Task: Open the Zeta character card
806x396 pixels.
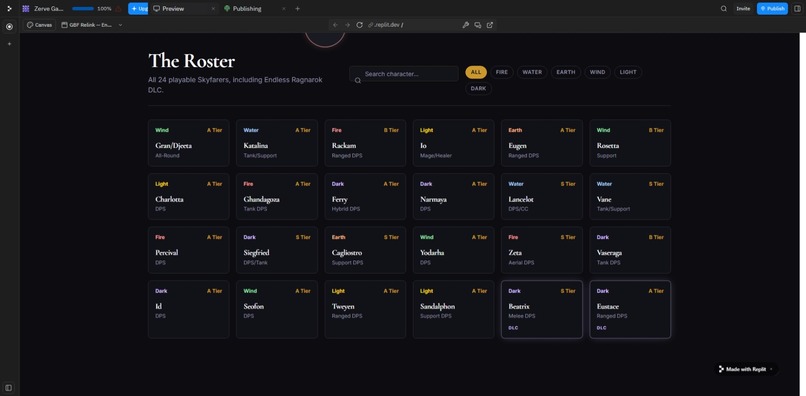Action: click(542, 250)
